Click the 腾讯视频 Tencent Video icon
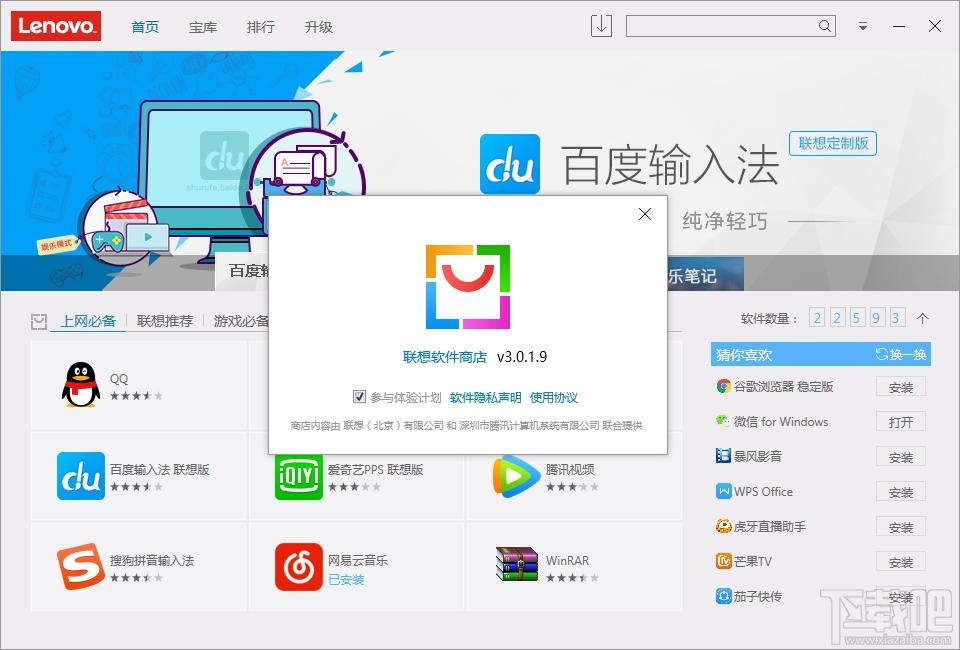 point(516,475)
